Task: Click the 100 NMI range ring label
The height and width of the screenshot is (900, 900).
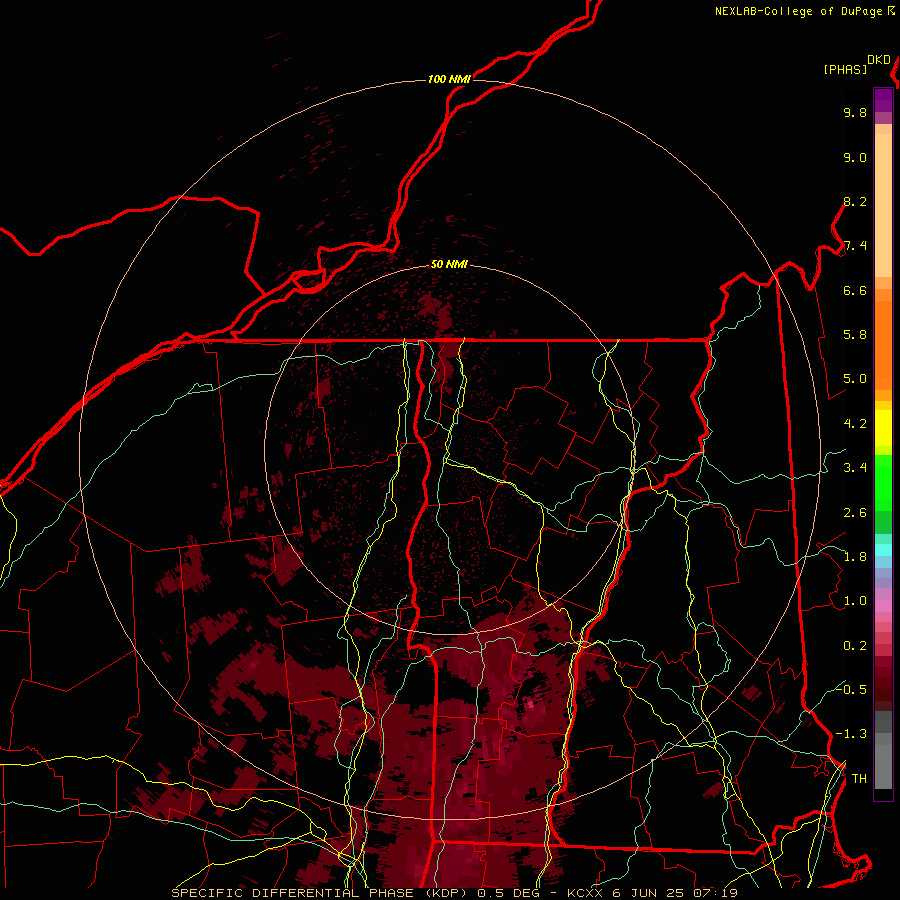Action: (449, 79)
